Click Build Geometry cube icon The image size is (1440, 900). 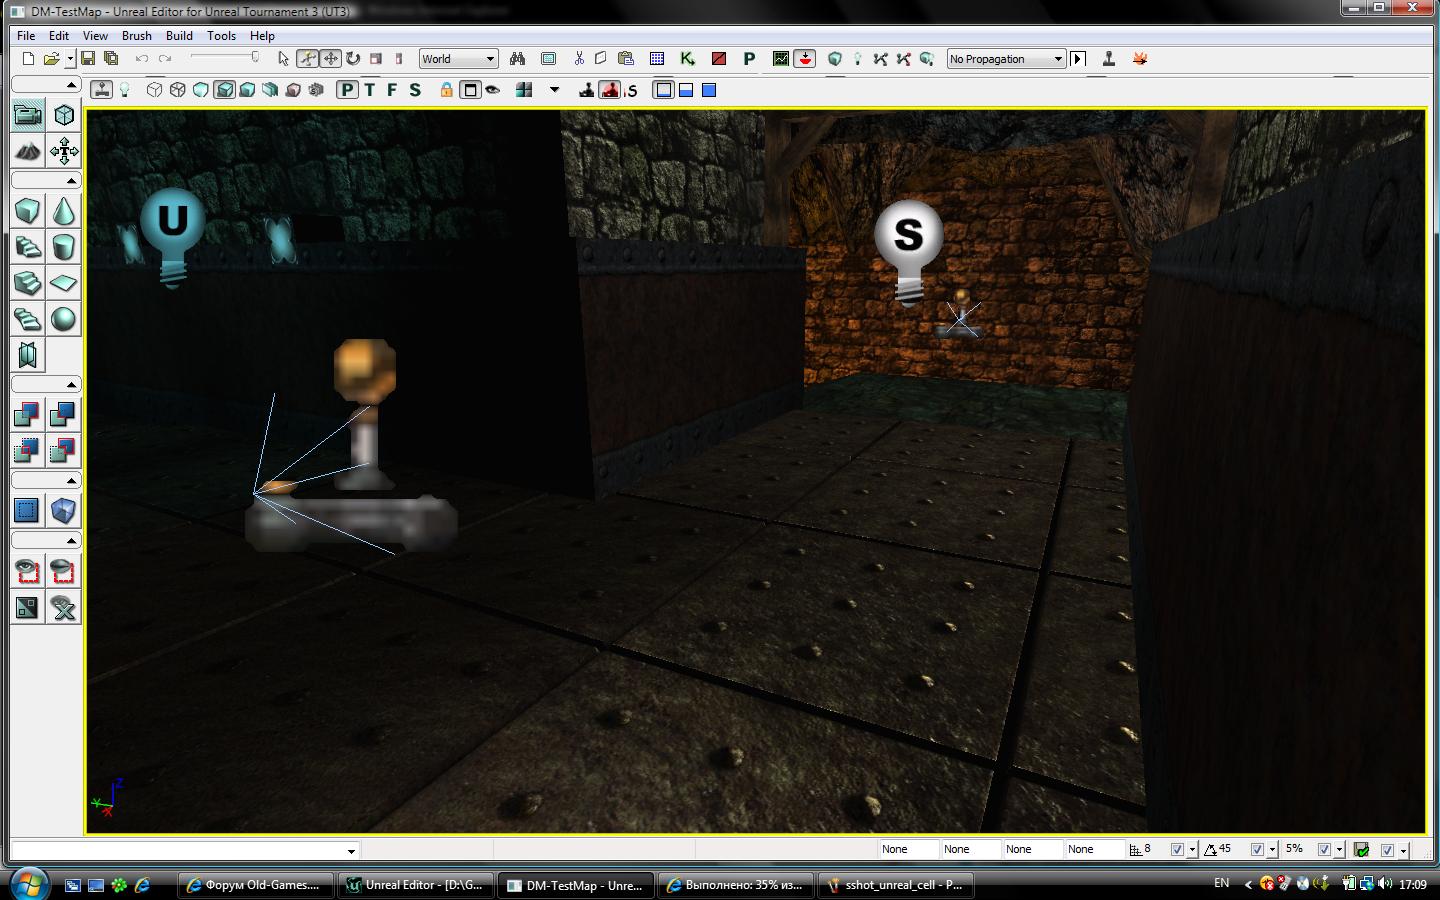[835, 59]
